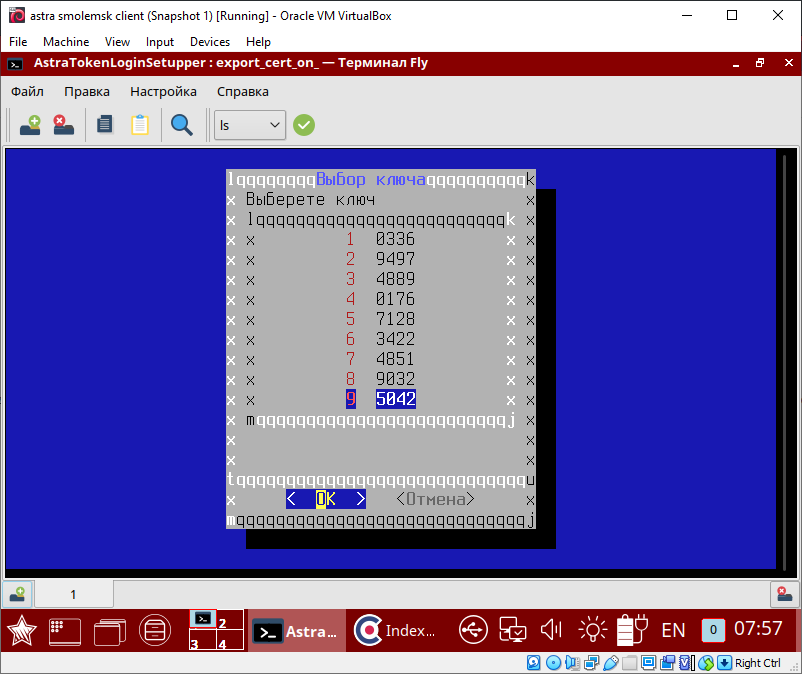Open the network connections tray icon

pos(513,630)
